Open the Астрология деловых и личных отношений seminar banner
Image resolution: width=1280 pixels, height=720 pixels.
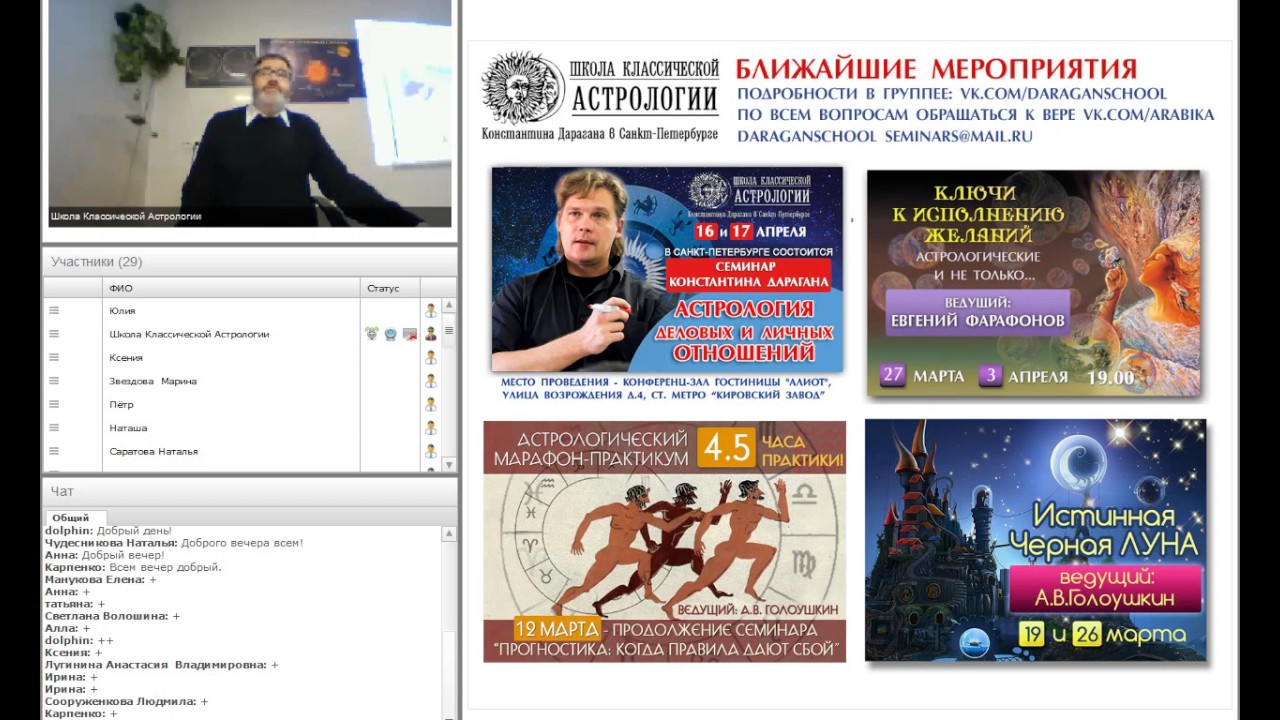(667, 269)
